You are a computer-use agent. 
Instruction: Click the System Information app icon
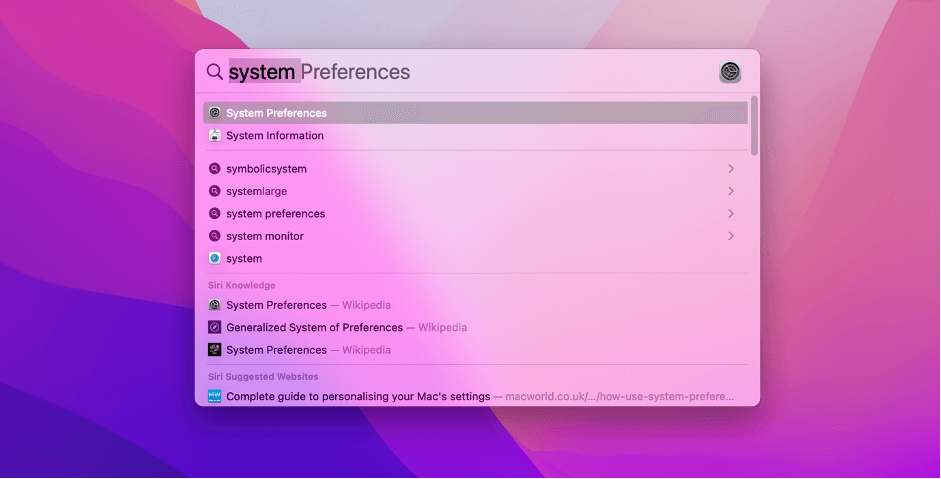tap(214, 136)
